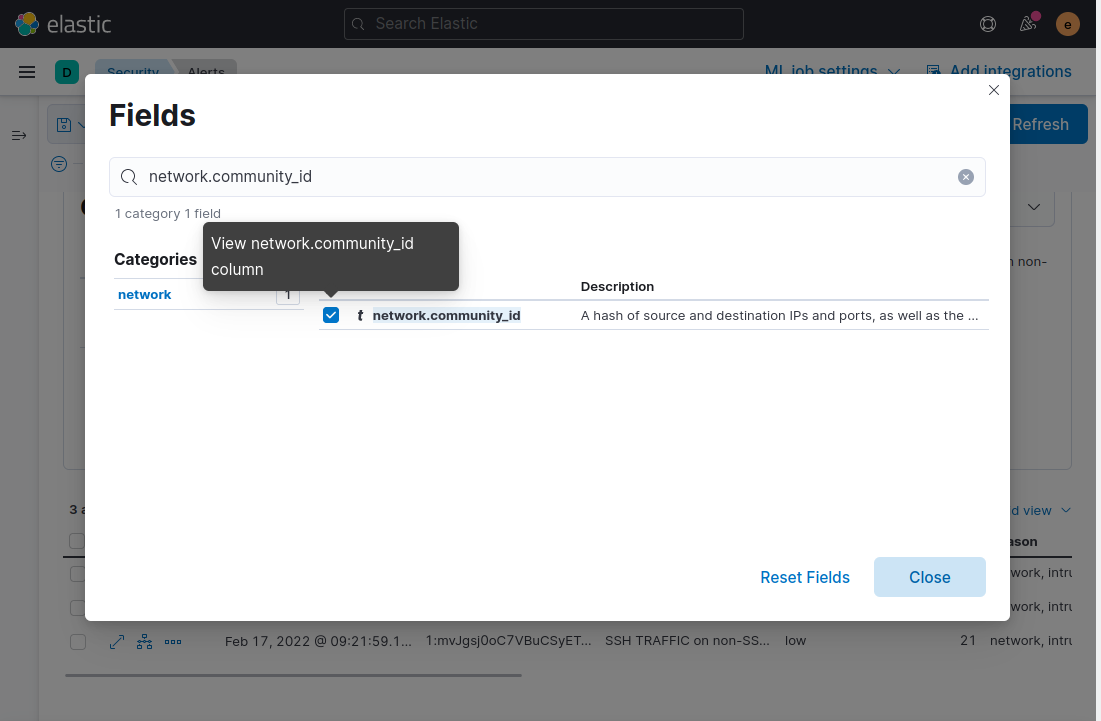Viewport: 1101px width, 721px height.
Task: Select all alerts header checkbox
Action: [x=77, y=541]
